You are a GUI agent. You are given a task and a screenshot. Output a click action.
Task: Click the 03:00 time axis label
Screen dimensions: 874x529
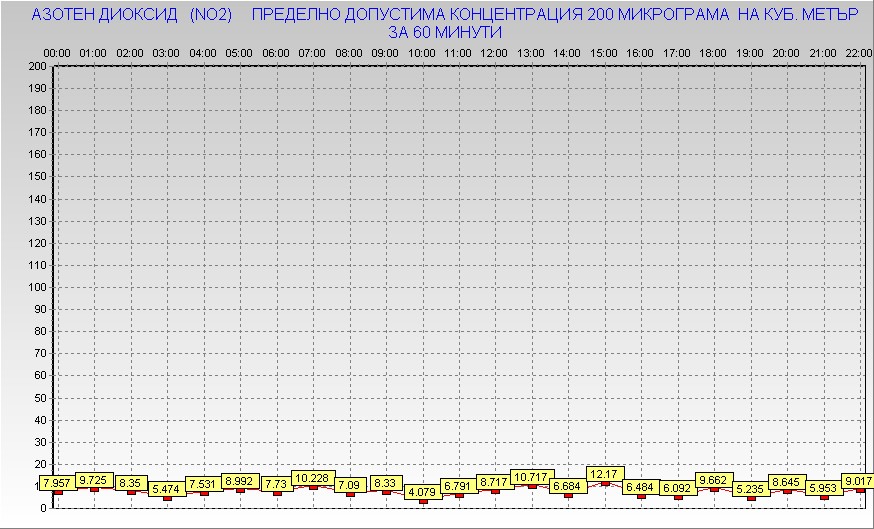(166, 54)
